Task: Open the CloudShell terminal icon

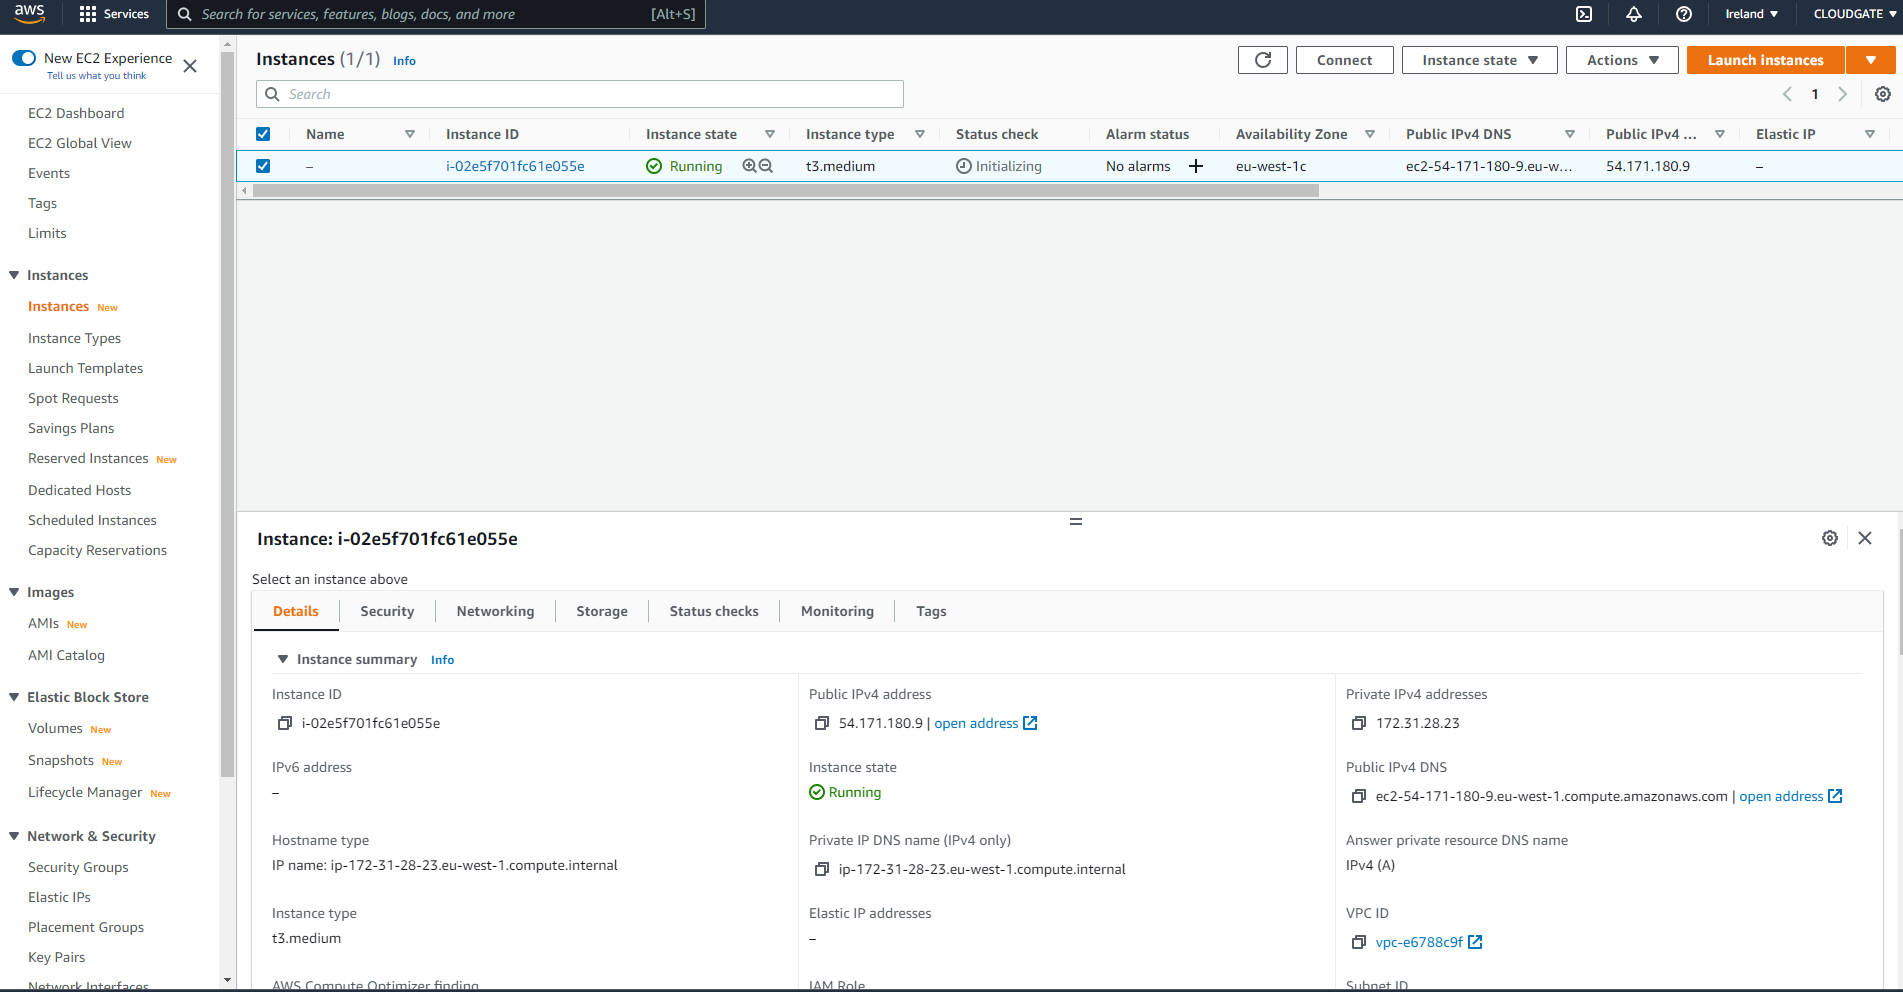Action: (1584, 14)
